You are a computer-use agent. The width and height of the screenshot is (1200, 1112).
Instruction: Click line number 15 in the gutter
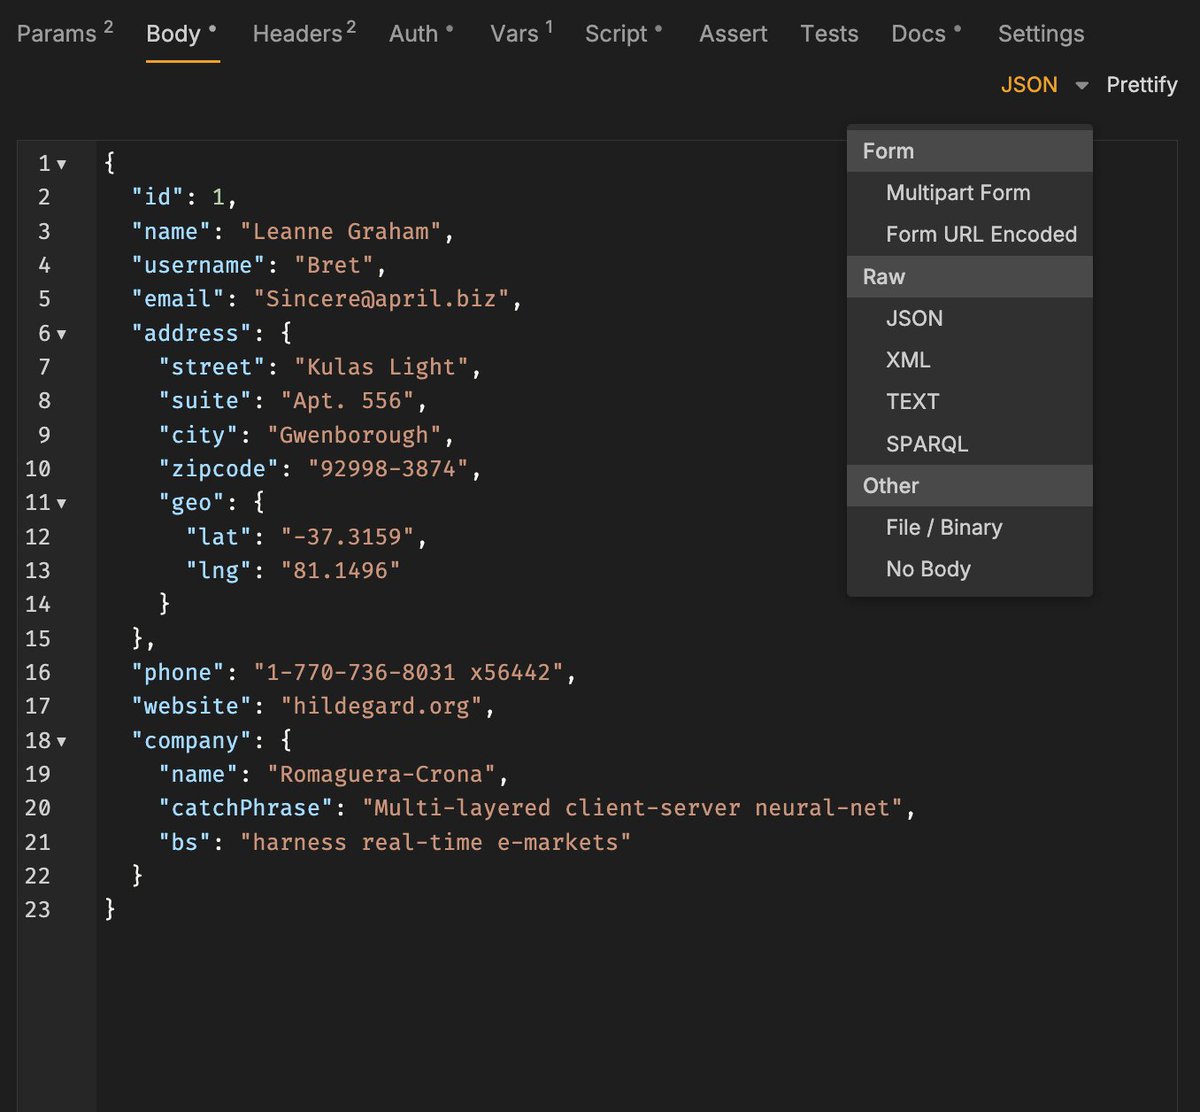[38, 638]
